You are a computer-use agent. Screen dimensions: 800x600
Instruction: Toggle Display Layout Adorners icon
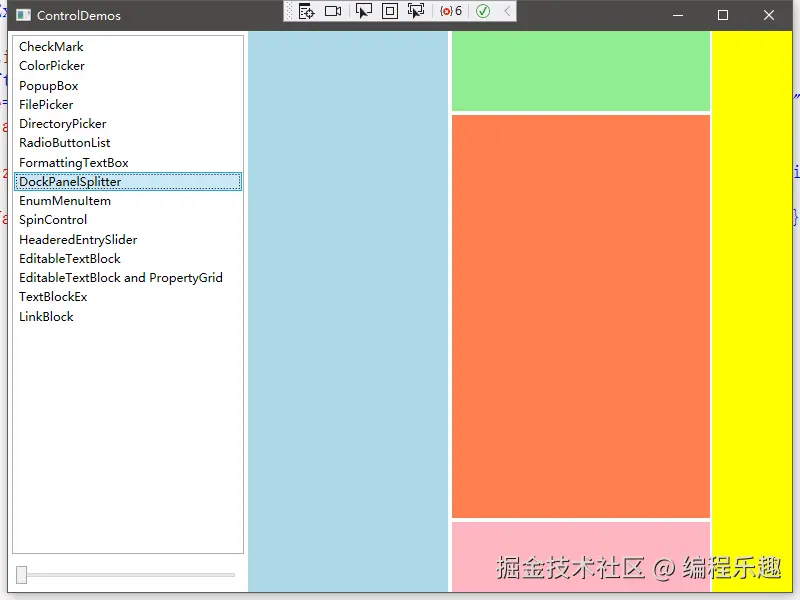(x=390, y=11)
